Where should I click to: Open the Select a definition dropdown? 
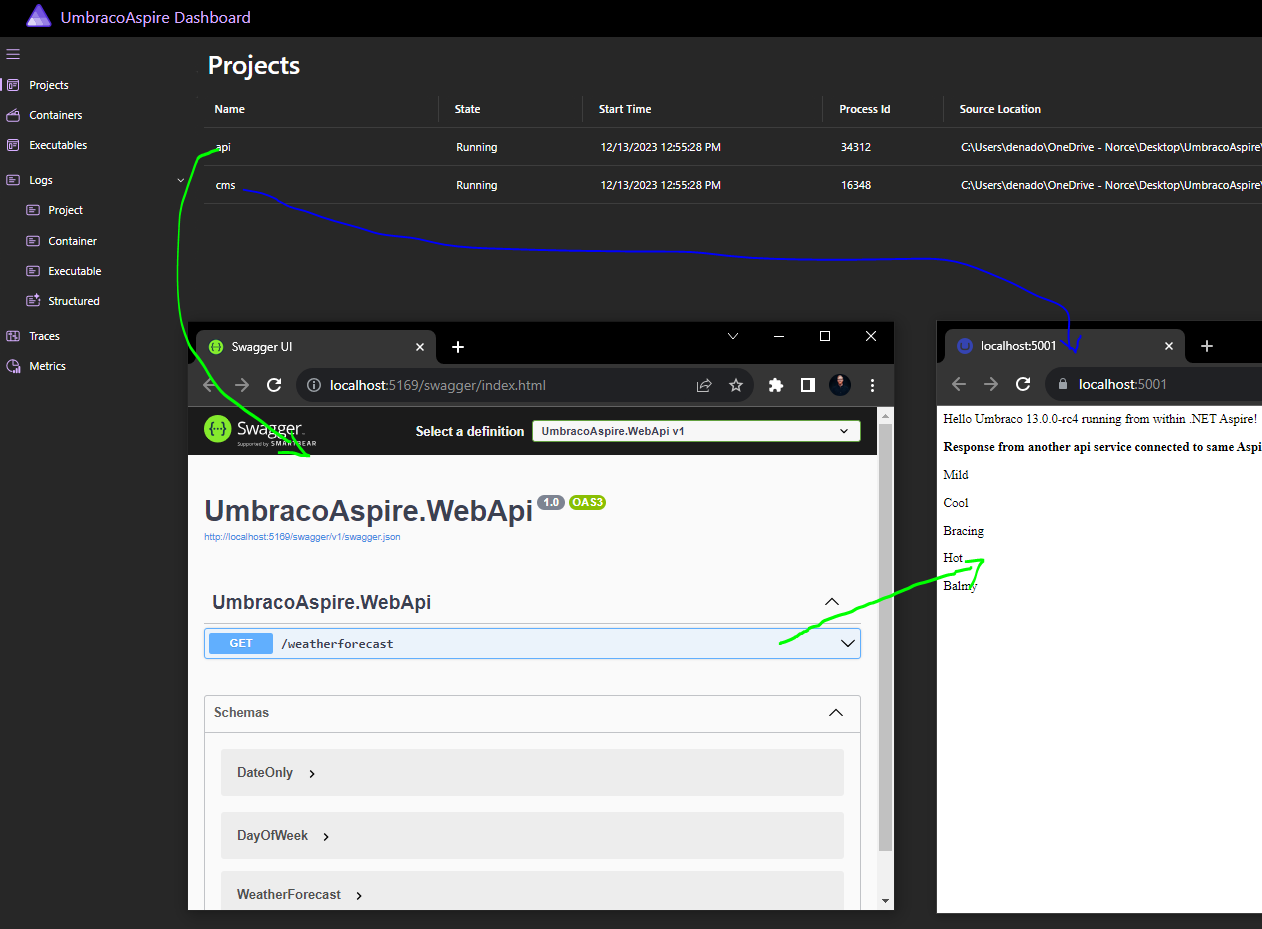[696, 431]
